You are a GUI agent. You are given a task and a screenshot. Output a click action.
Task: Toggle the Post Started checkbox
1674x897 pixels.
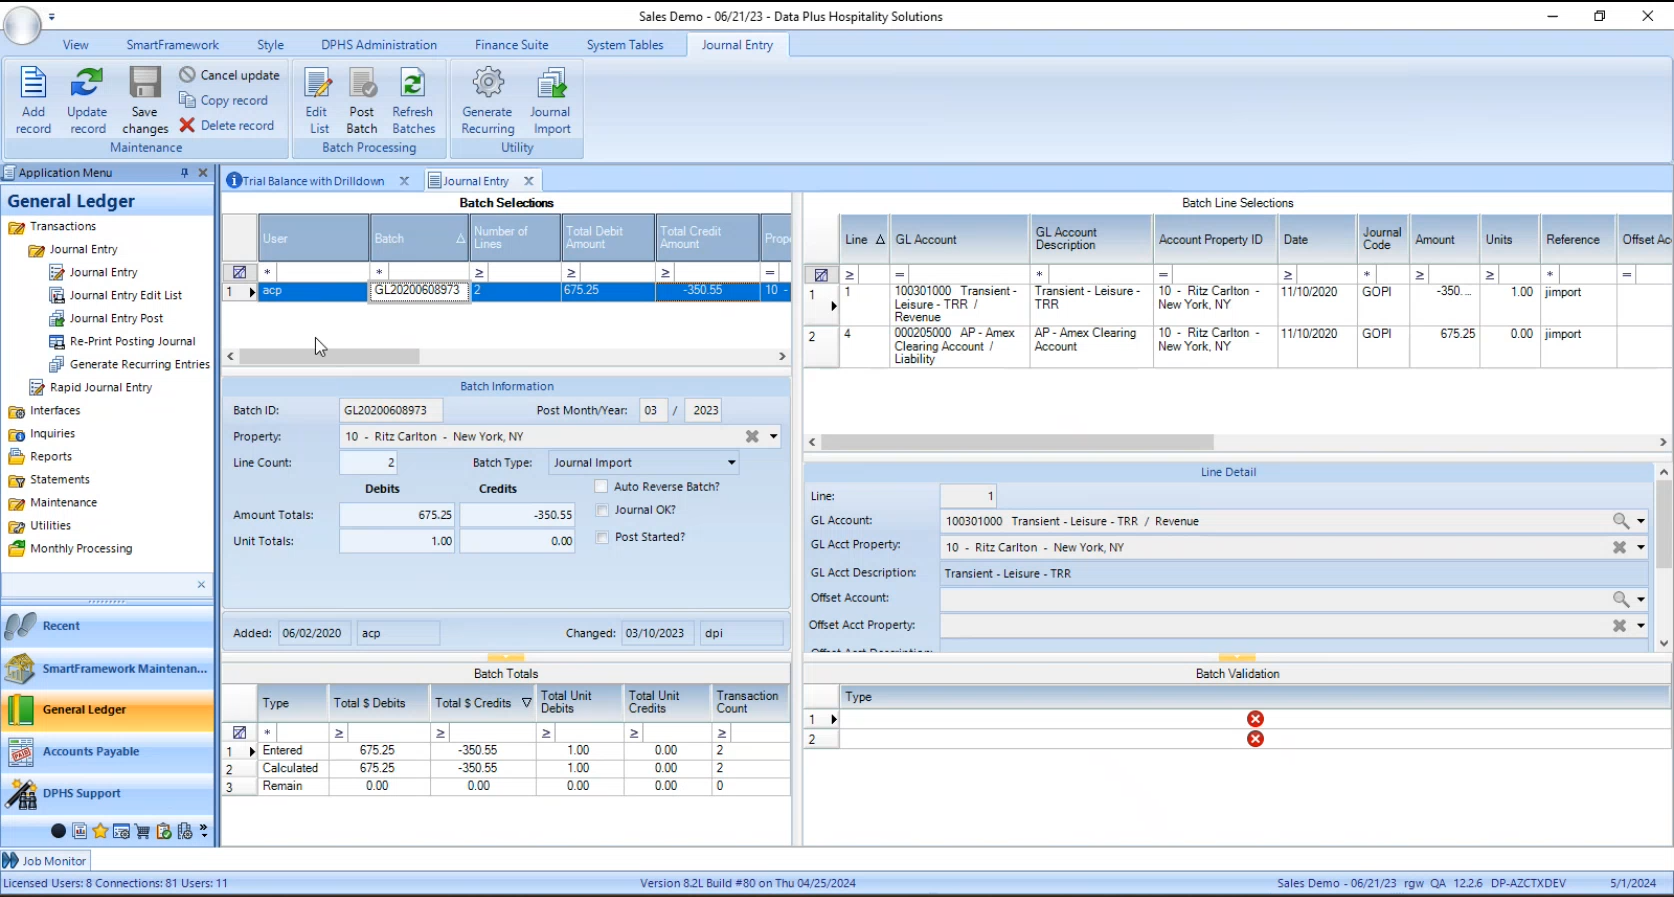(602, 537)
